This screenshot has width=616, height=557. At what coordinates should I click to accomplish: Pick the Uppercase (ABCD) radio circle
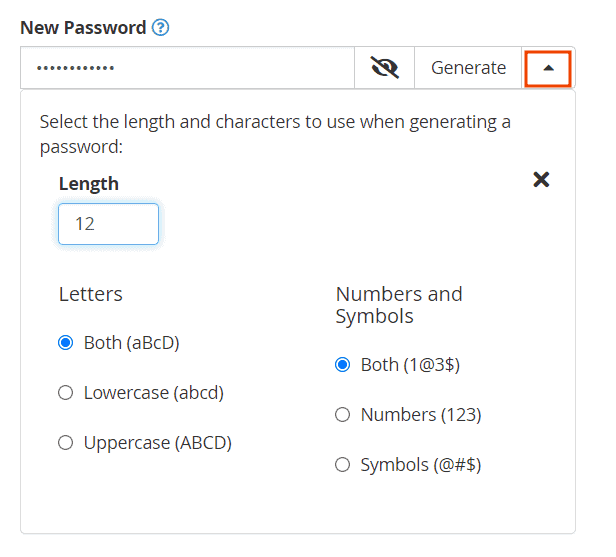[x=66, y=443]
